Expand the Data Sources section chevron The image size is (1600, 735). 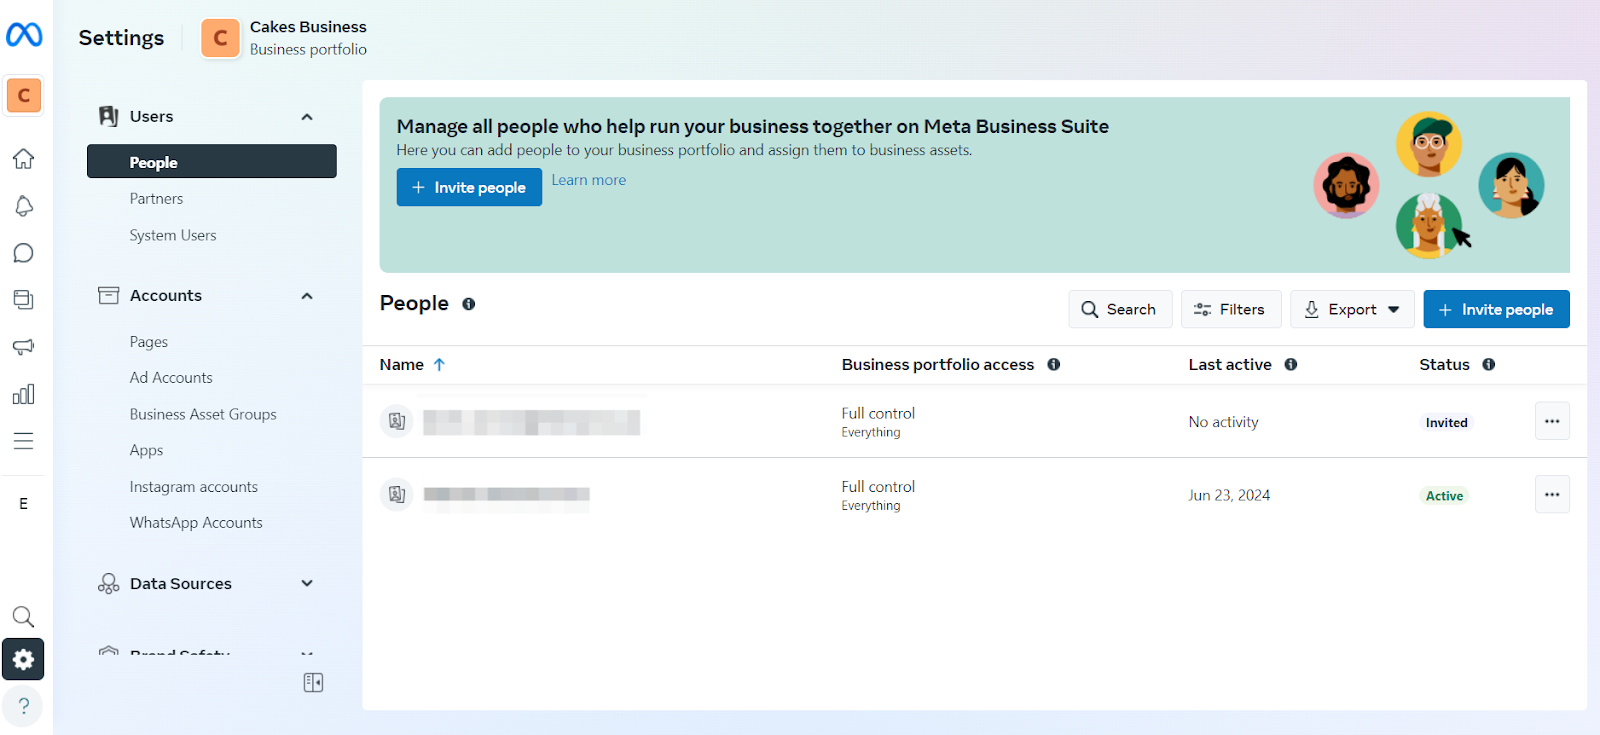point(307,583)
